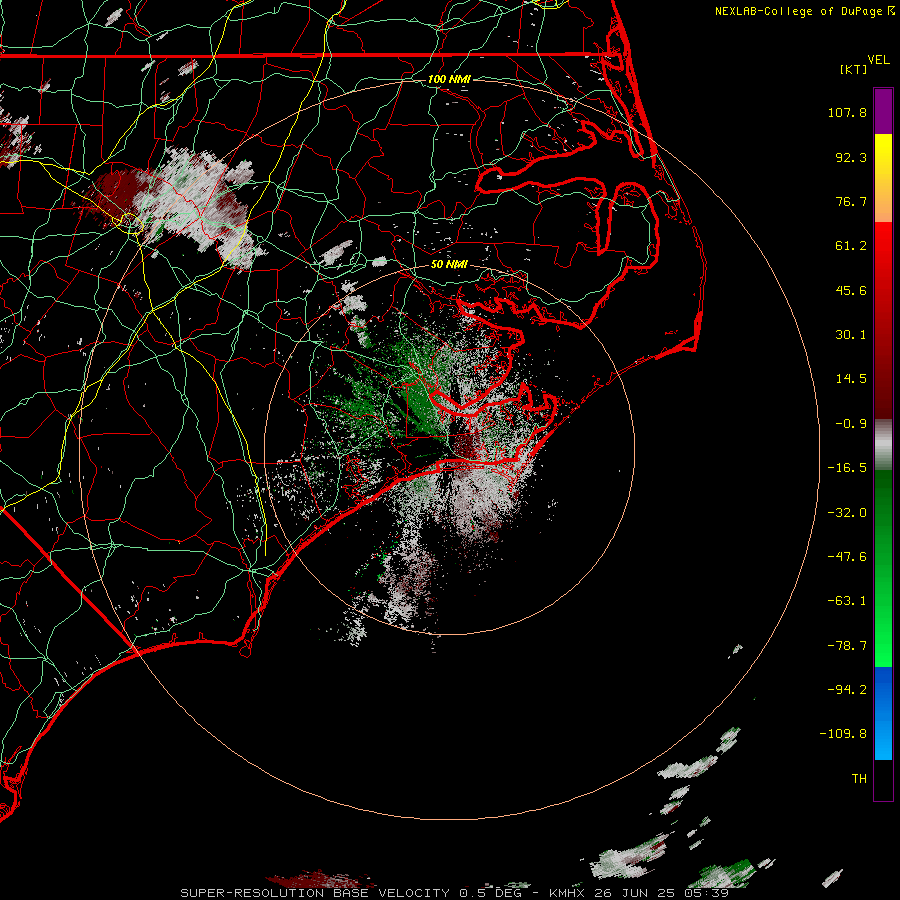Select the -94.2 scale value
900x900 pixels.
pos(847,689)
